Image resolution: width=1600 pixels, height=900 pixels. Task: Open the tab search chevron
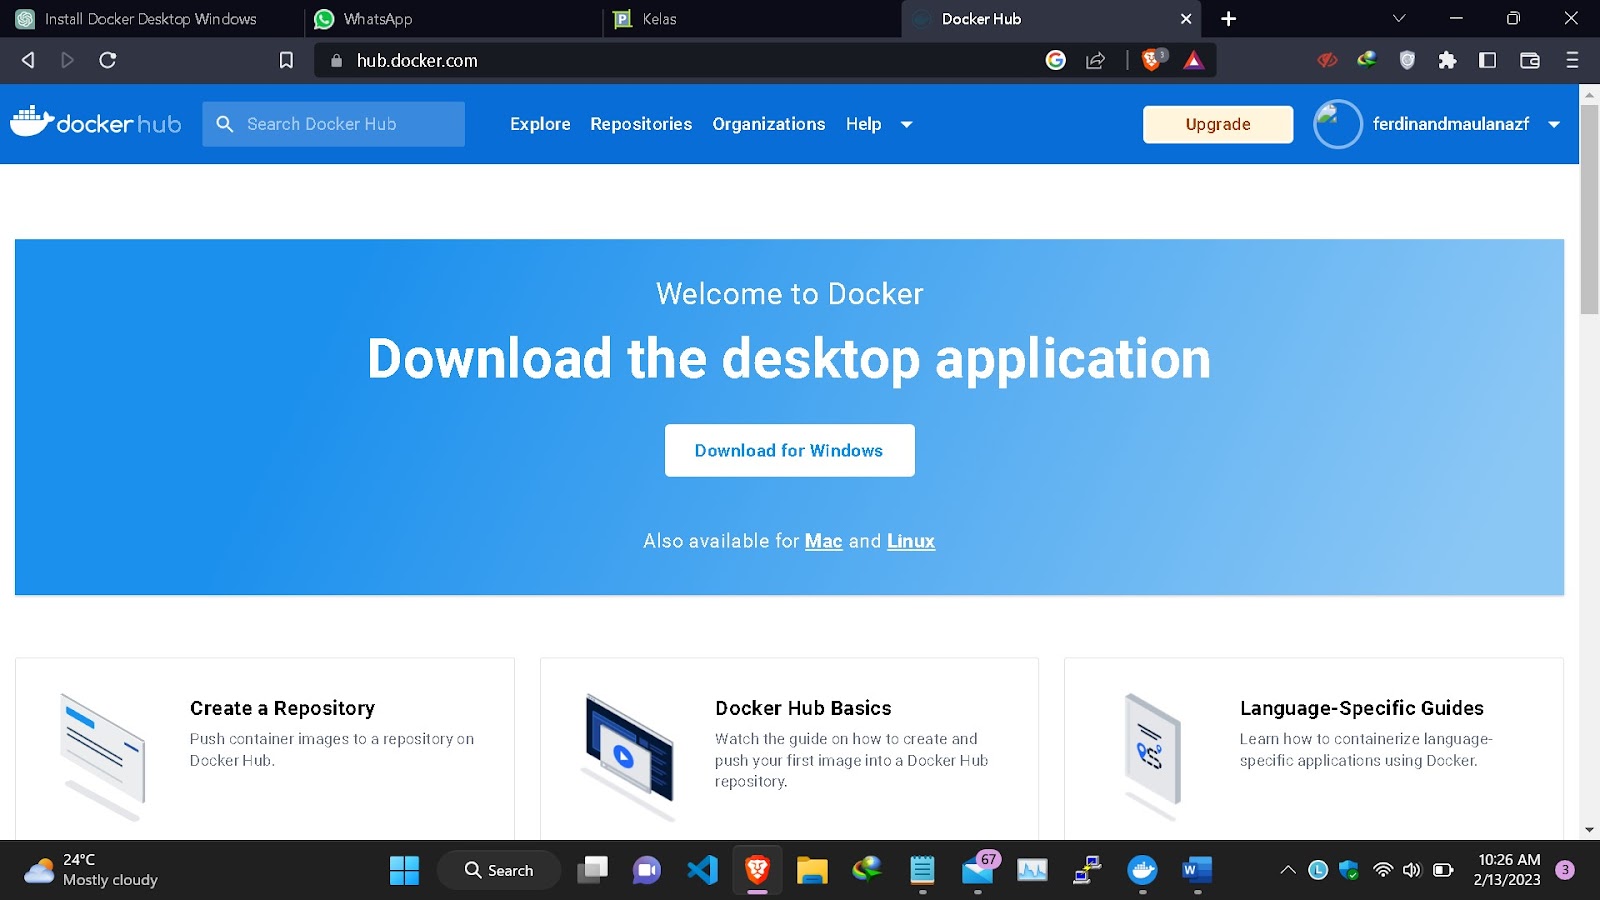click(x=1399, y=18)
